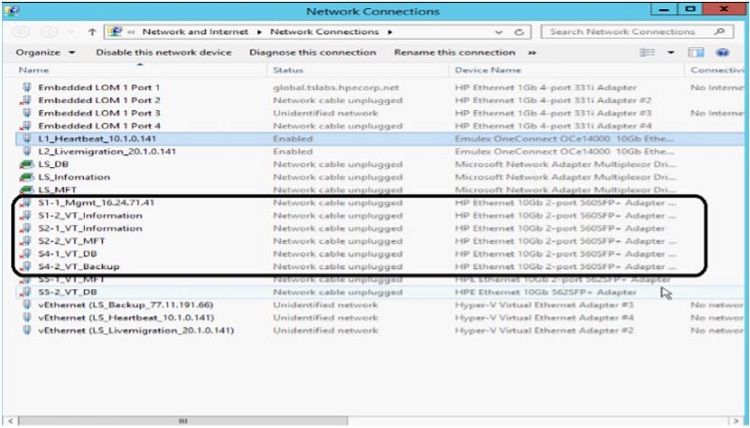
Task: Click the S4-2_VT_Backup adapter icon
Action: [26, 267]
